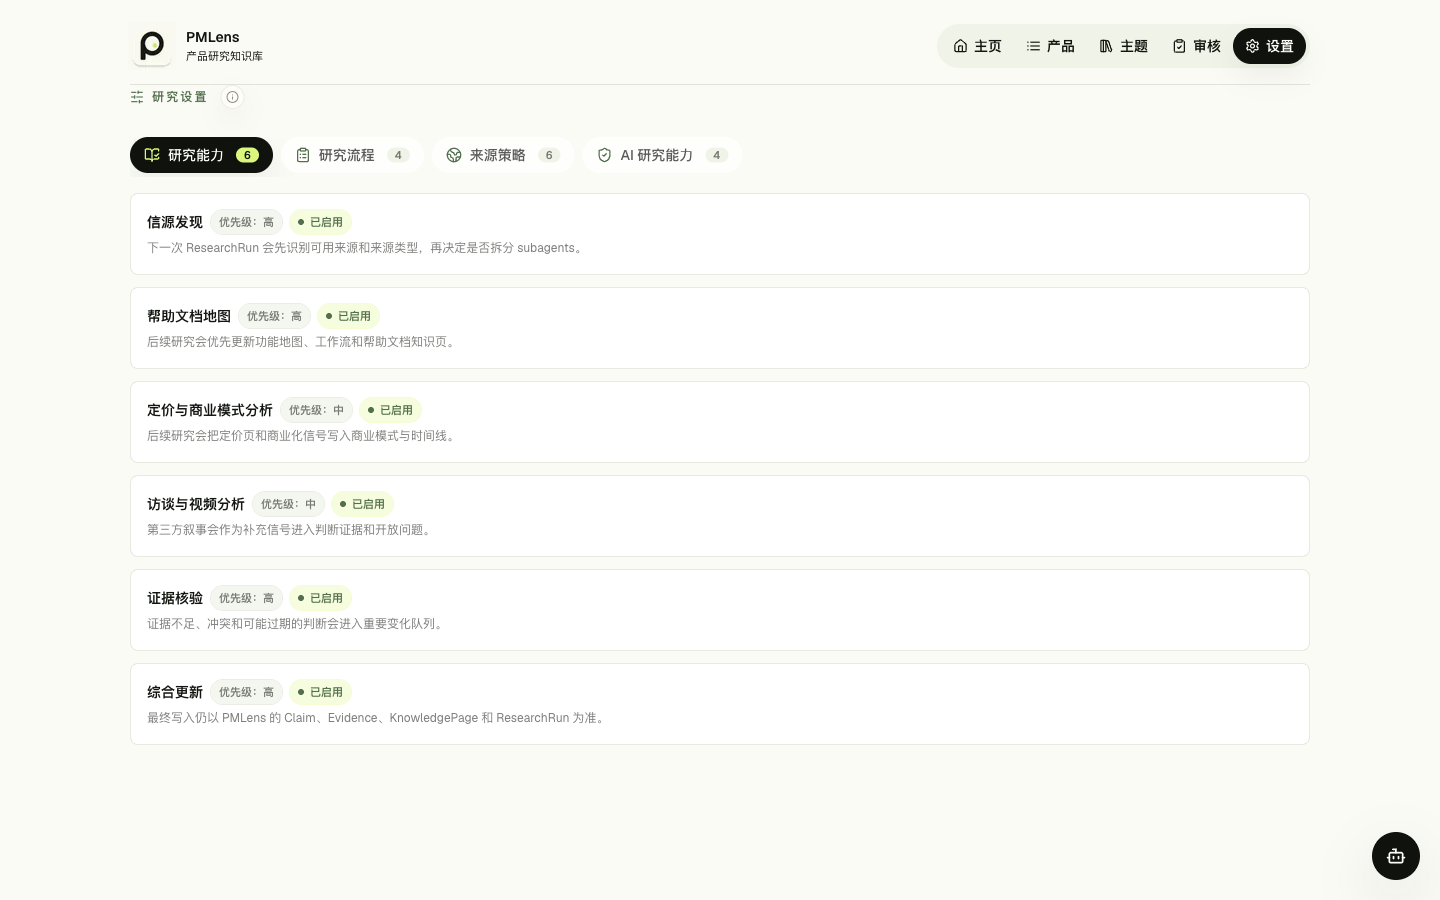Open the robot assistant floating button
1440x900 pixels.
coord(1396,856)
